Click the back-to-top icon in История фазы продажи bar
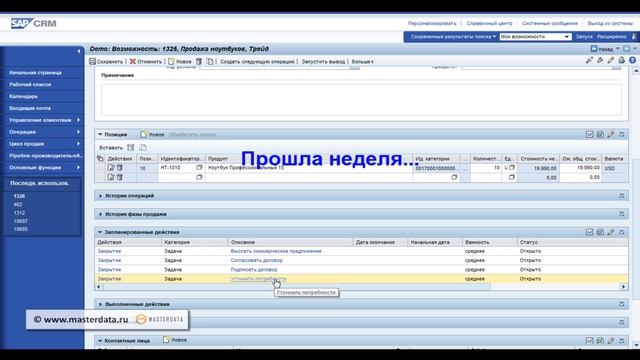This screenshot has width=640, height=360. coord(622,214)
